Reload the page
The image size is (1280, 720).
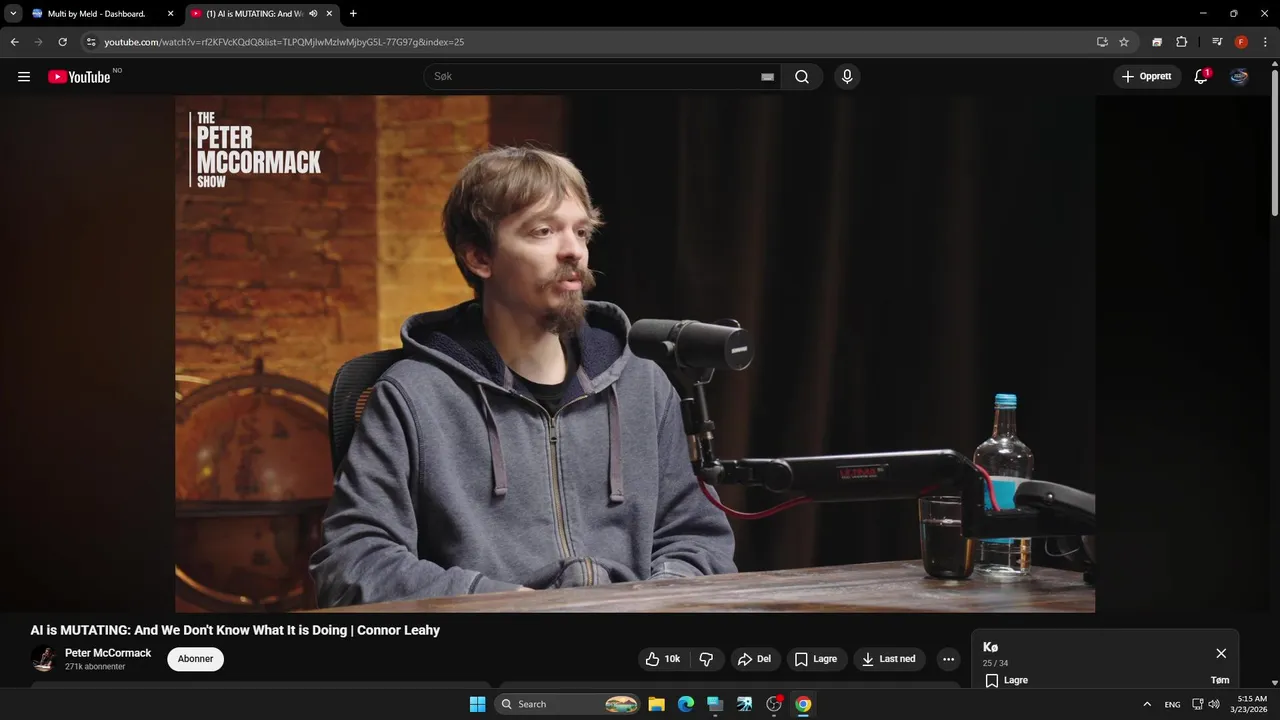(x=62, y=42)
